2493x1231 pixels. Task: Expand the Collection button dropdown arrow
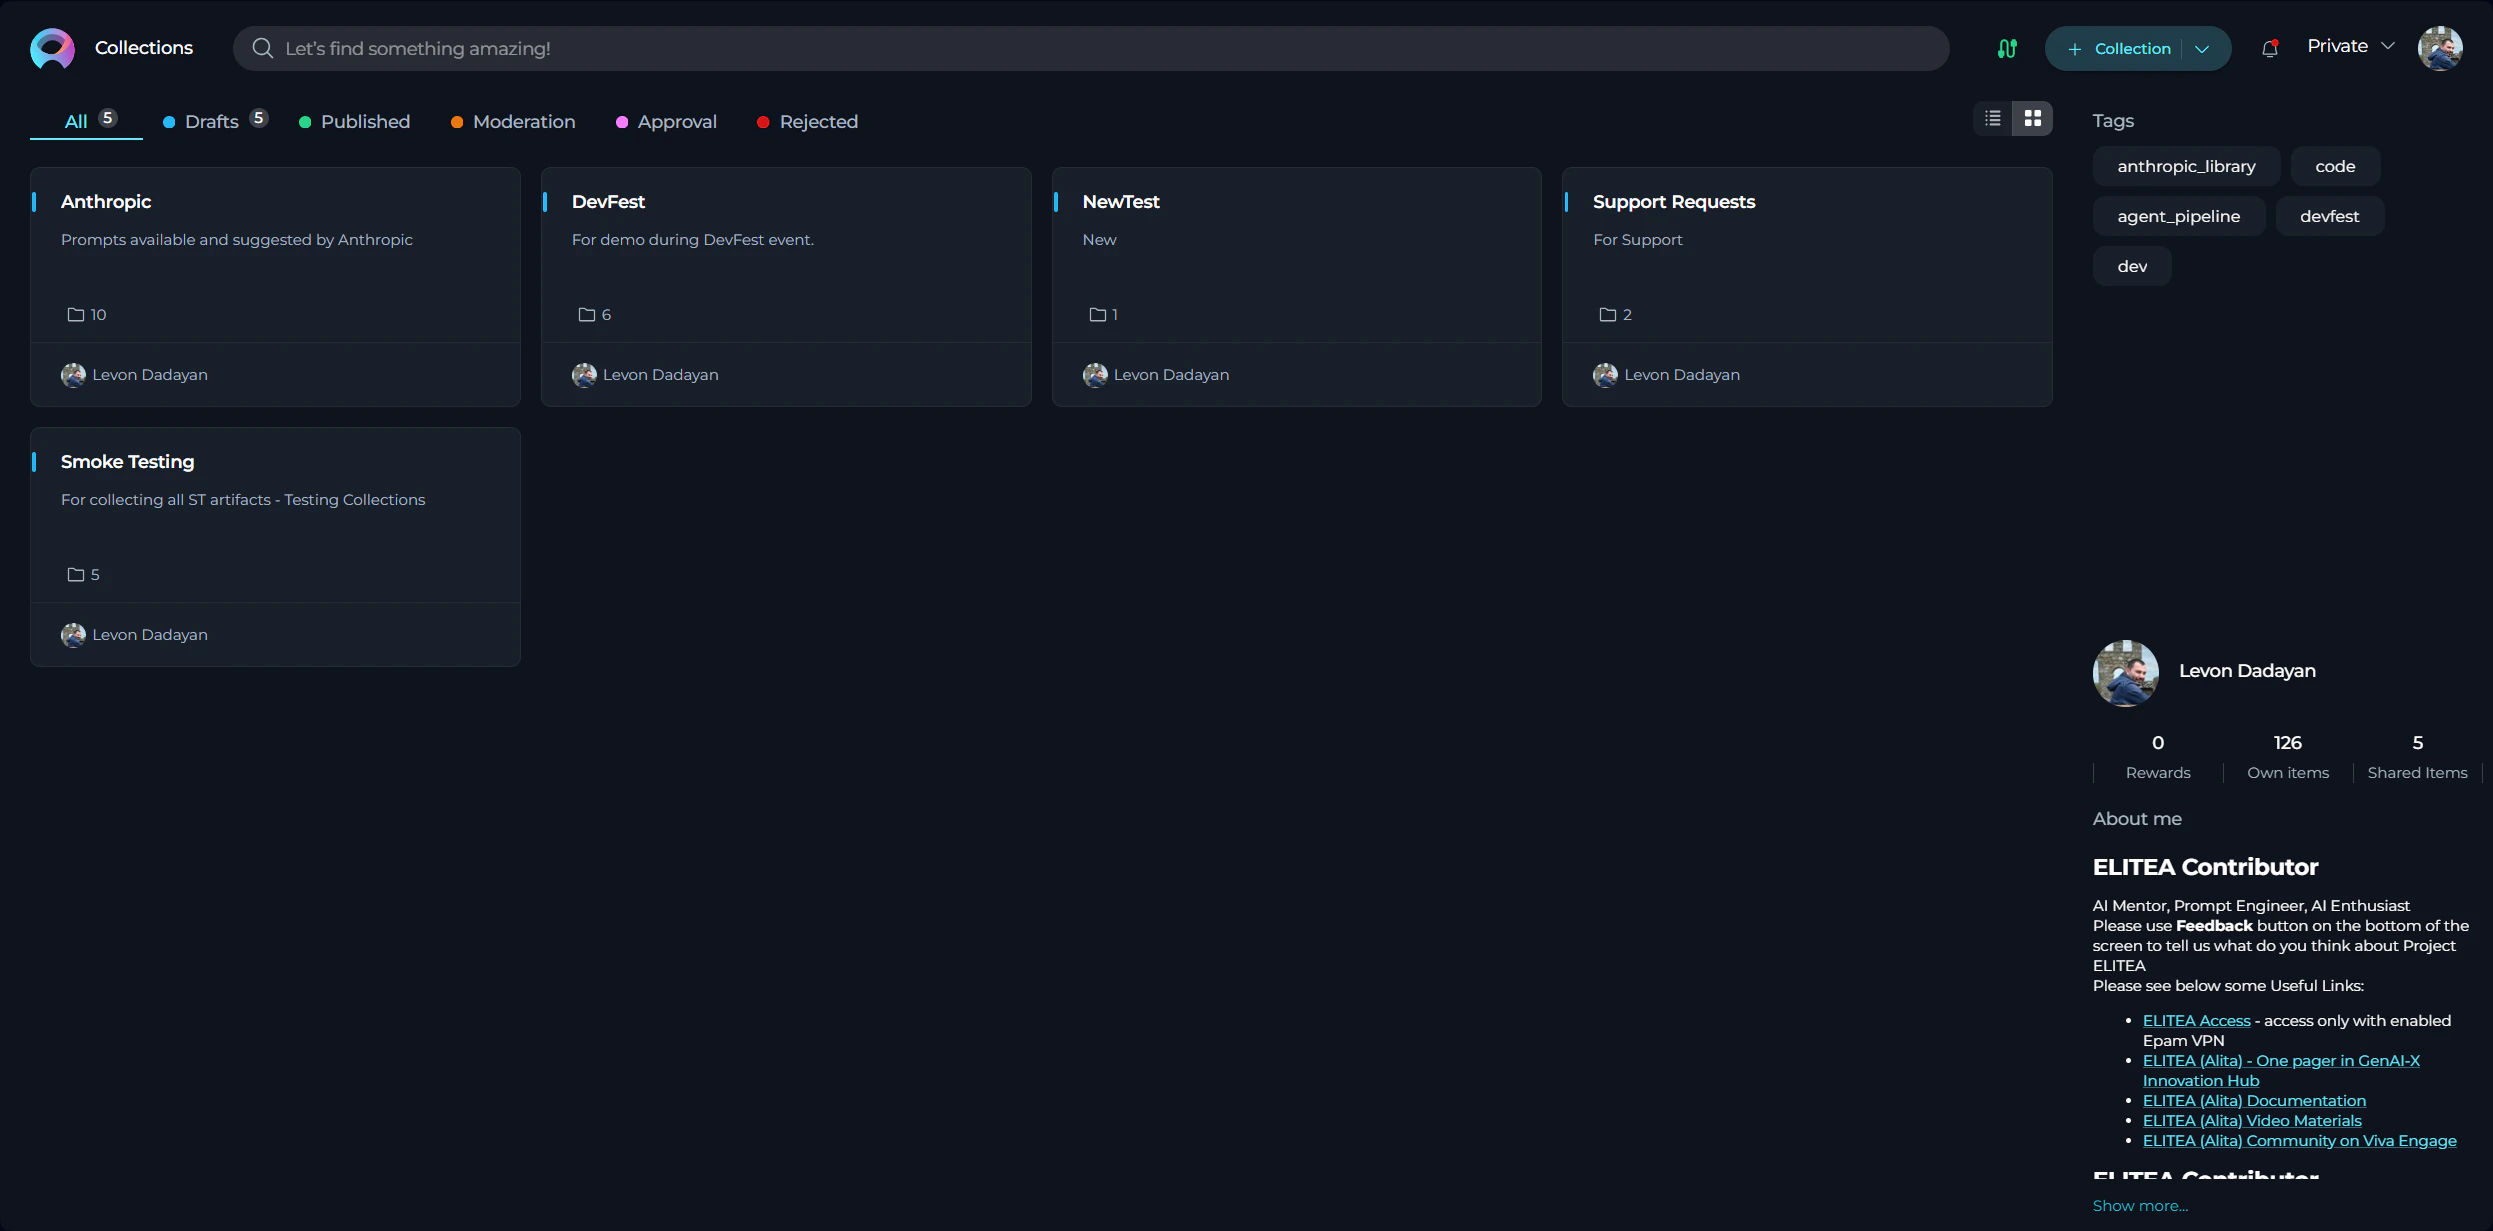coord(2202,48)
